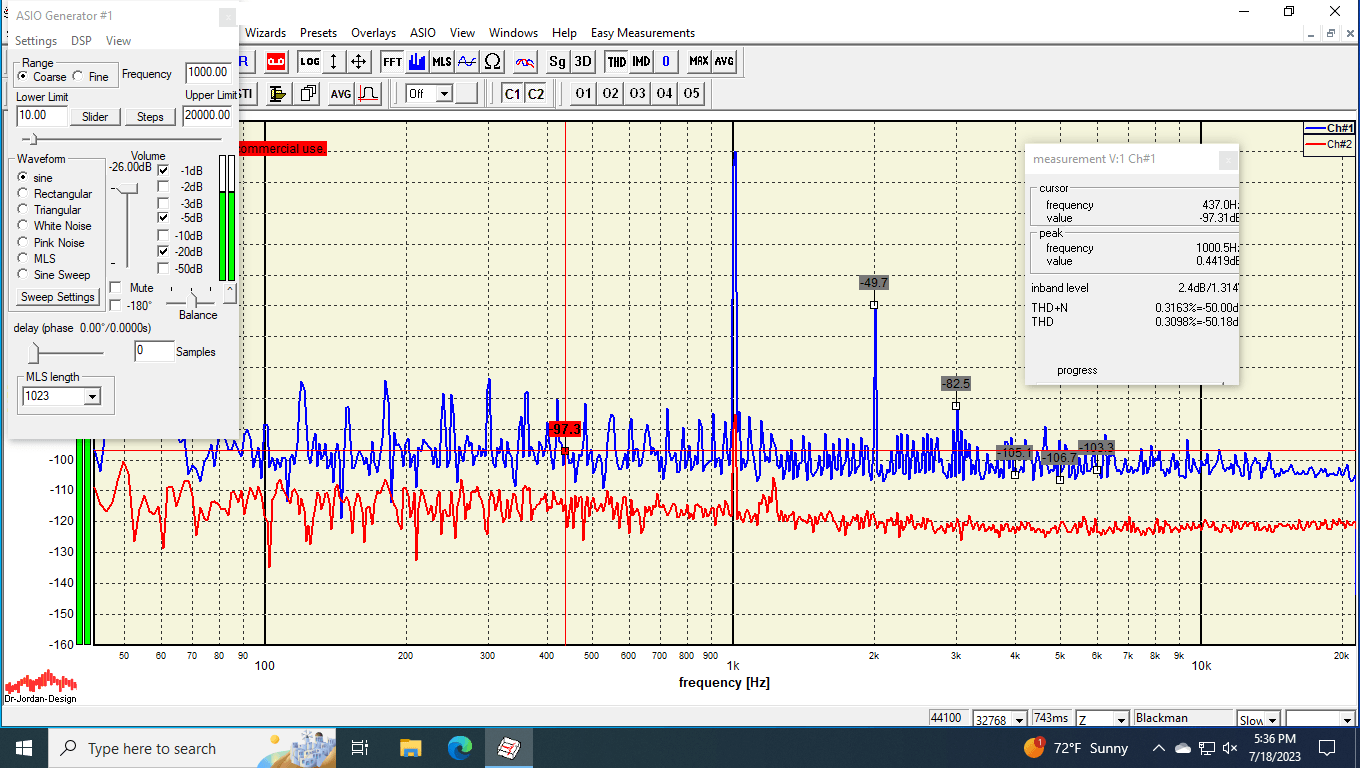The image size is (1360, 769).
Task: Select the Triangular waveform option
Action: click(x=23, y=209)
